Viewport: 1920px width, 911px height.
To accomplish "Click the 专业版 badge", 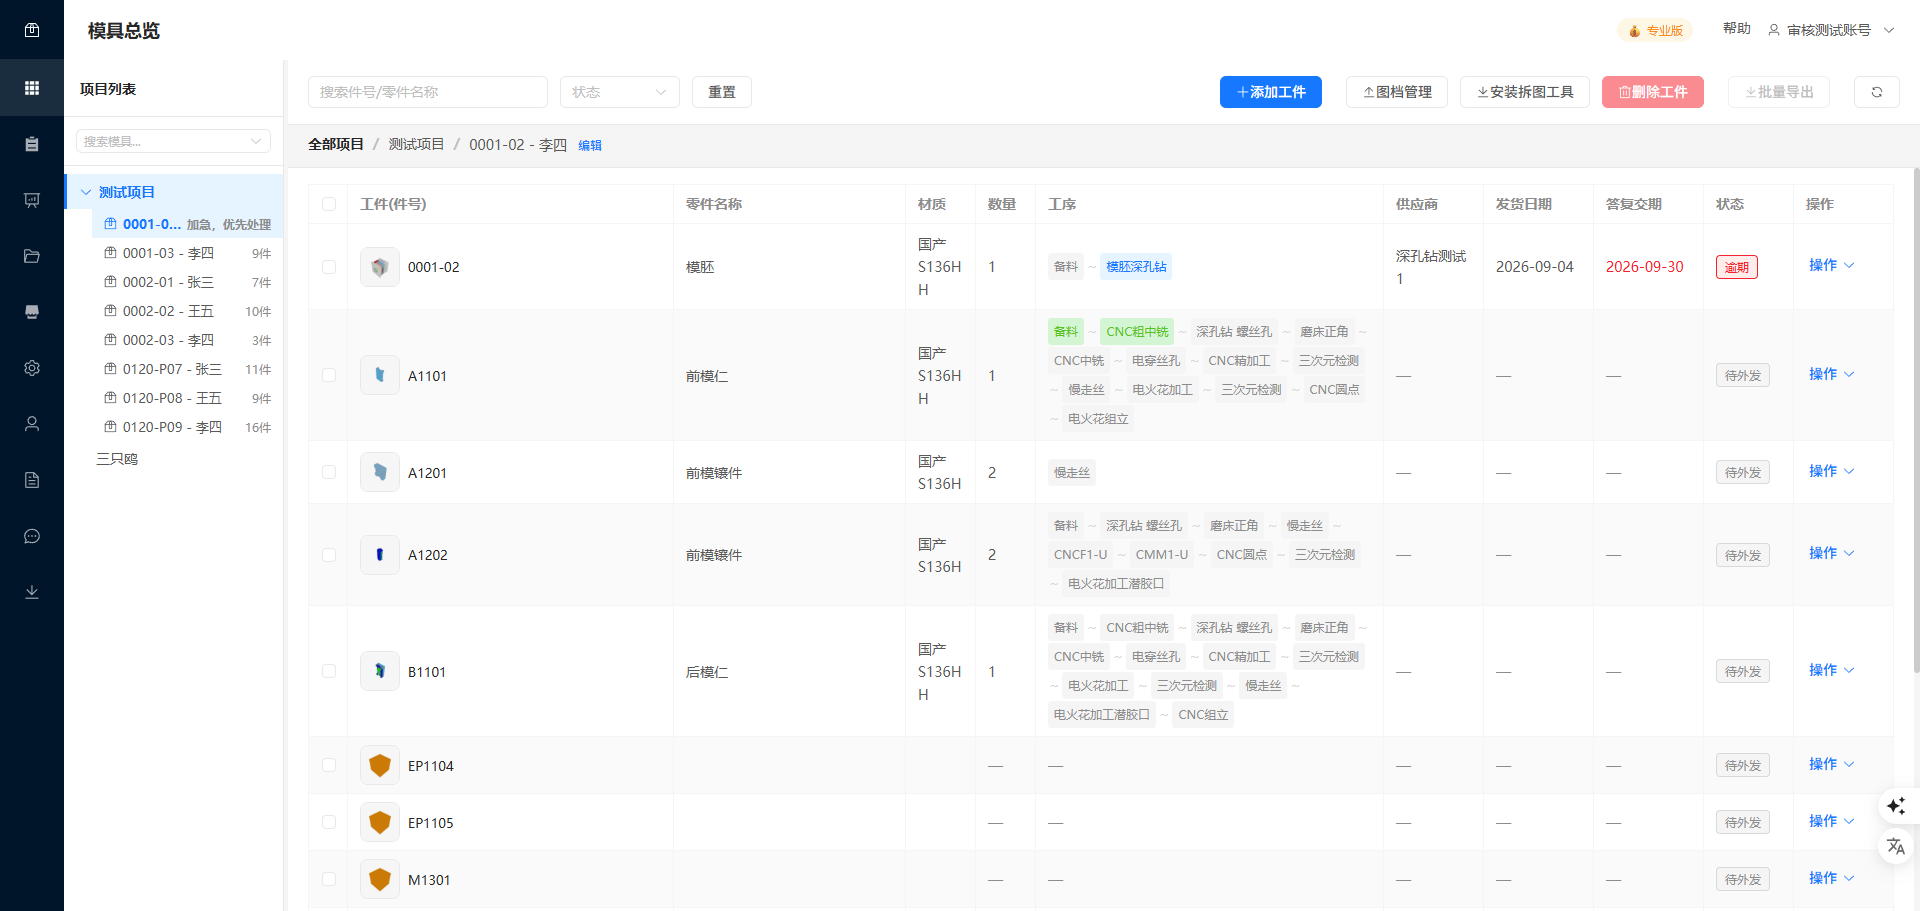I will coord(1655,30).
